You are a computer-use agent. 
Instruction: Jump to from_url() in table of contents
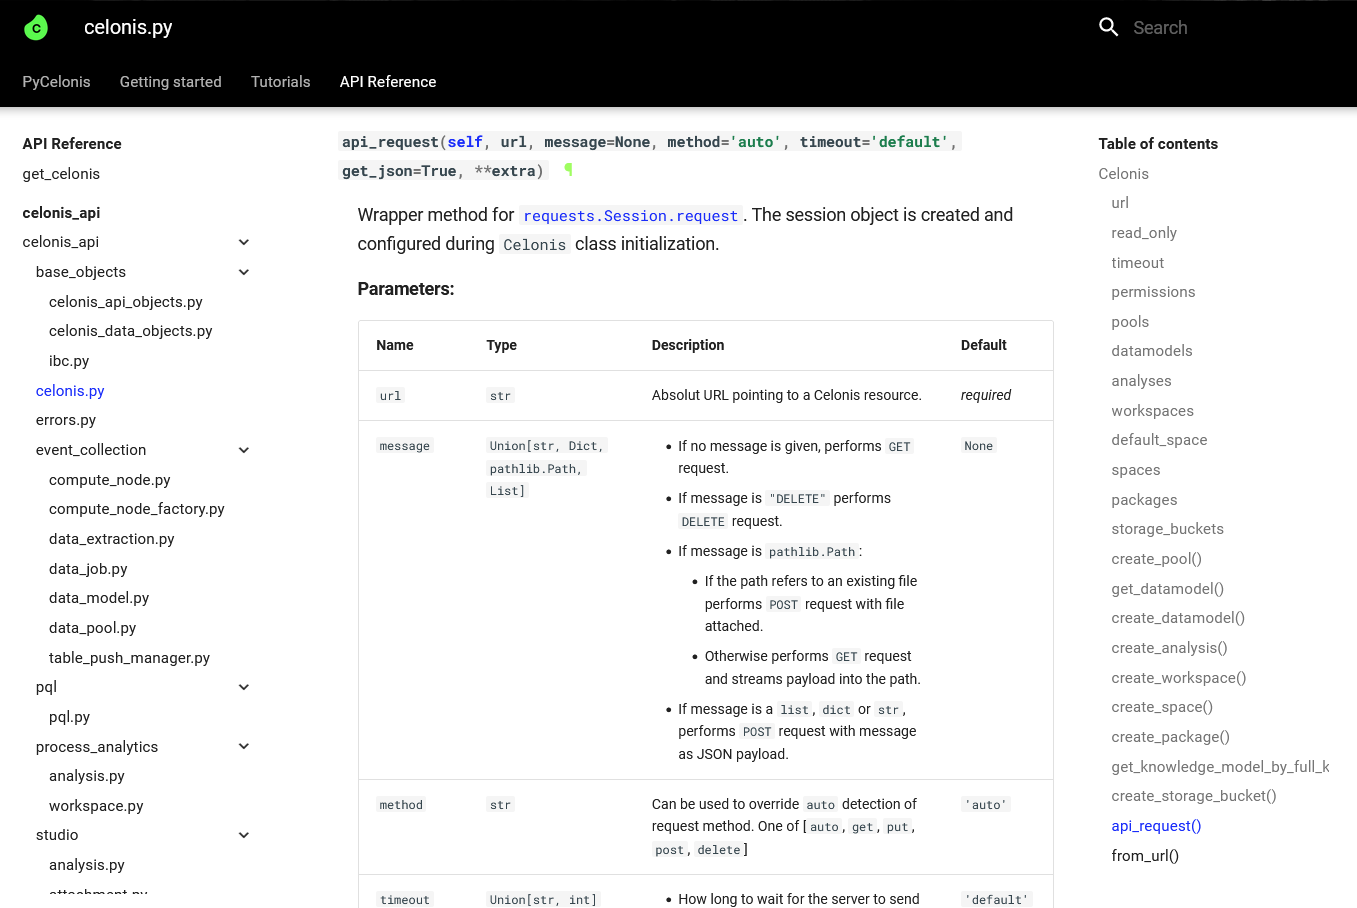coord(1146,856)
